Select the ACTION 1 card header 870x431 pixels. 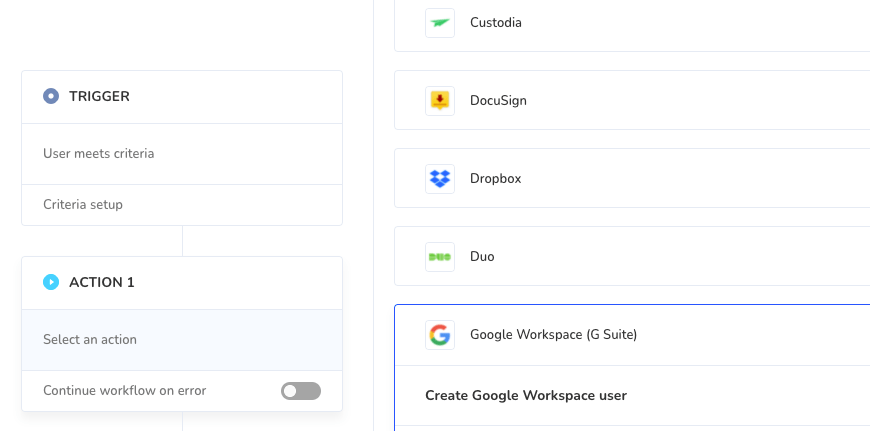point(180,283)
